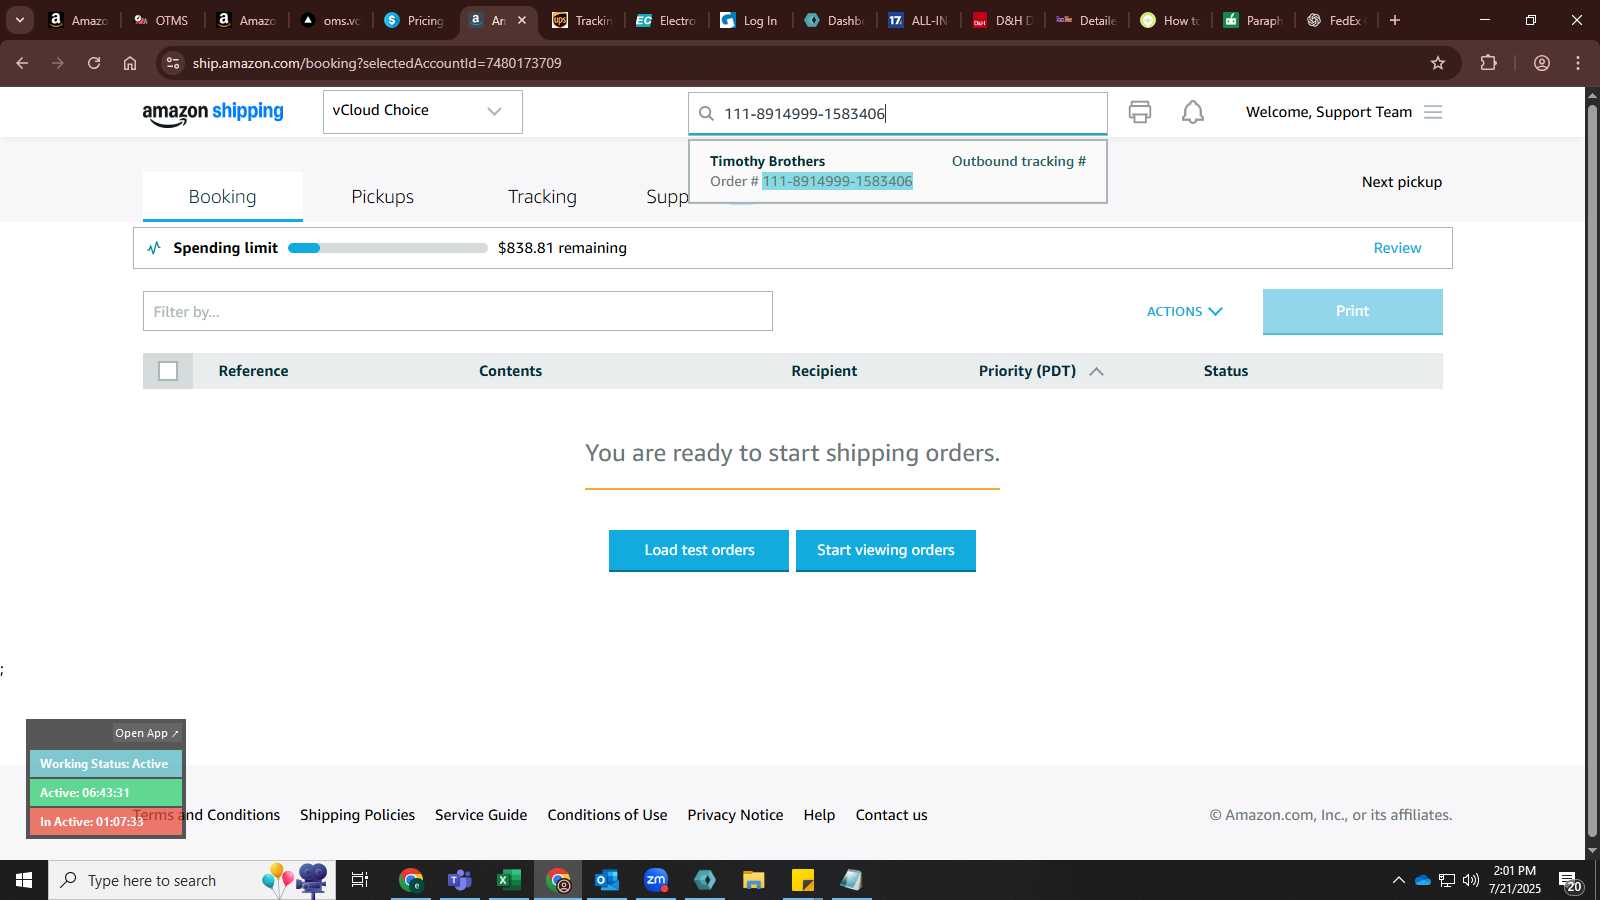Click Start viewing orders button
Screen dimensions: 1600x900
[x=886, y=550]
